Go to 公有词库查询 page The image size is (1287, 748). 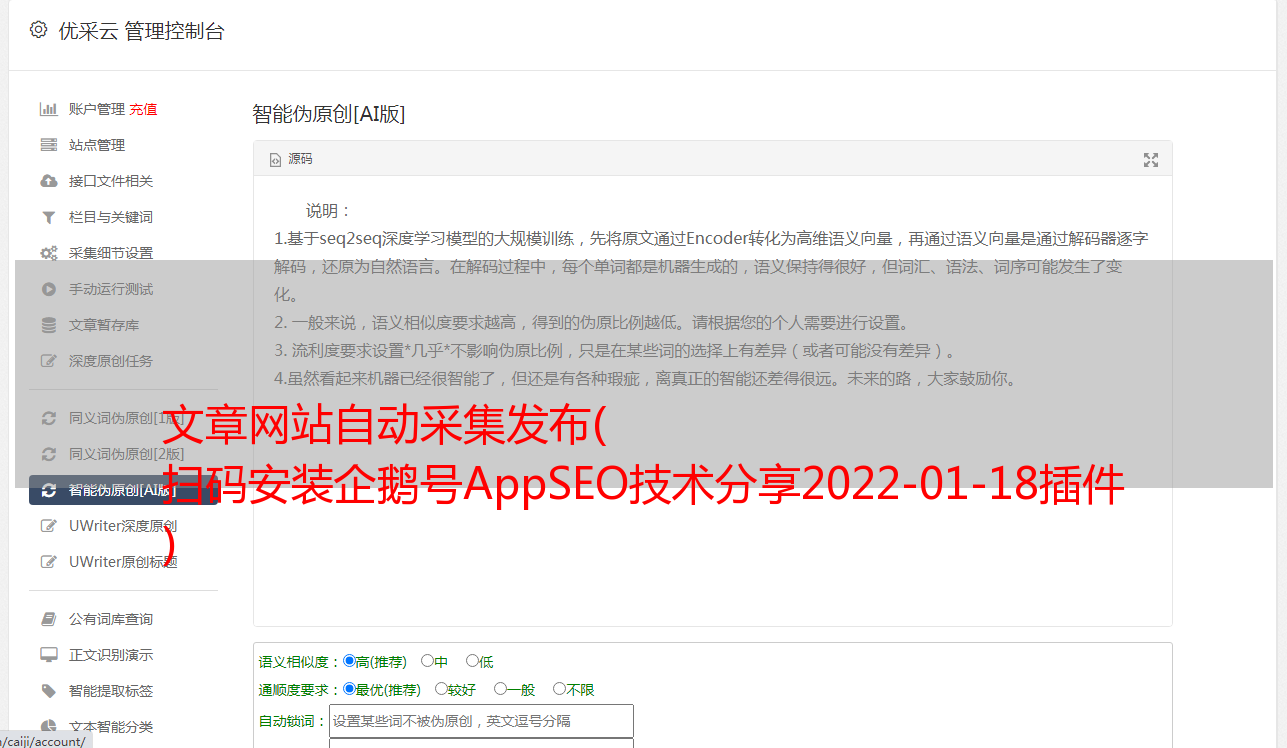(x=111, y=619)
